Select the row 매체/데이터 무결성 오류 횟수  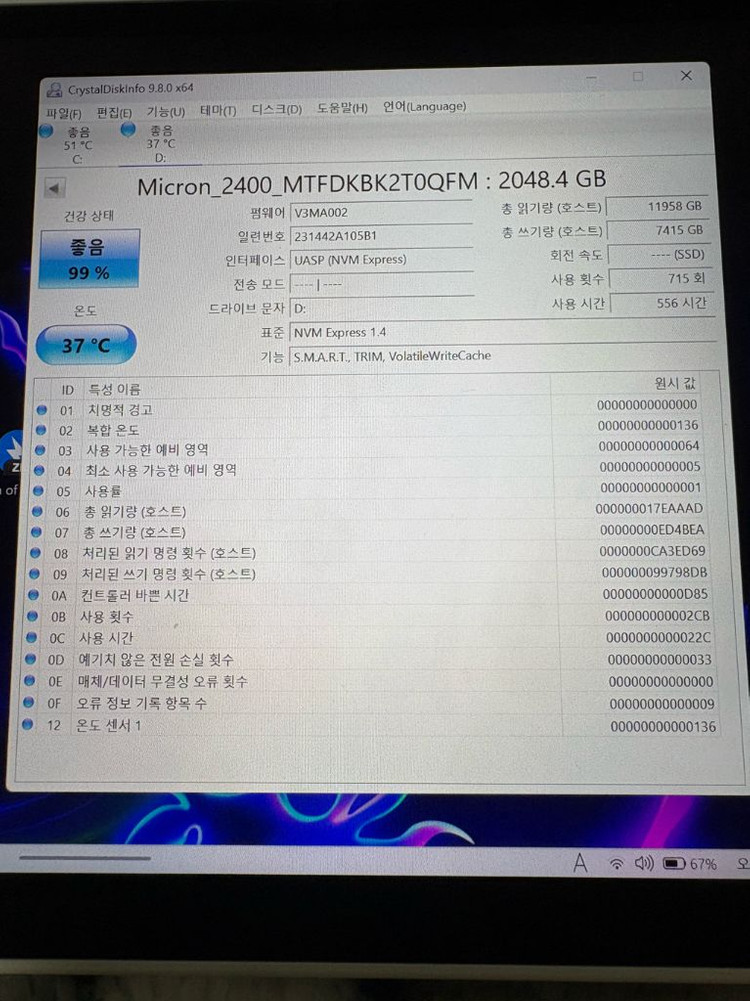[x=368, y=681]
